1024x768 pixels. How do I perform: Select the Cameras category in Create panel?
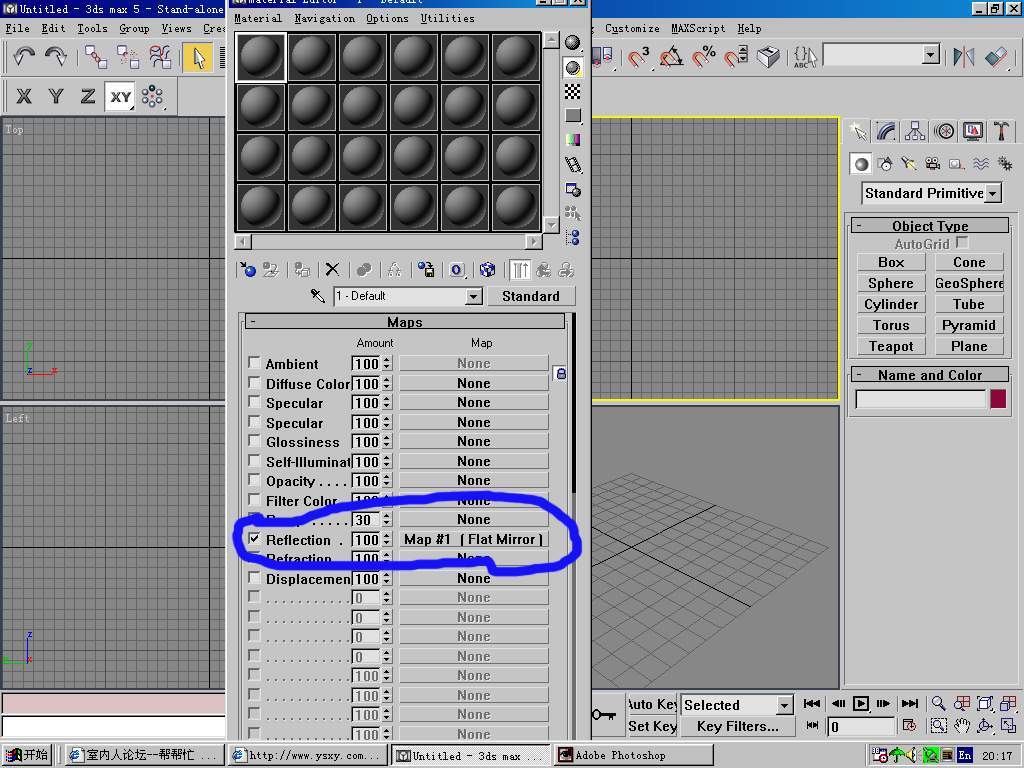[933, 164]
